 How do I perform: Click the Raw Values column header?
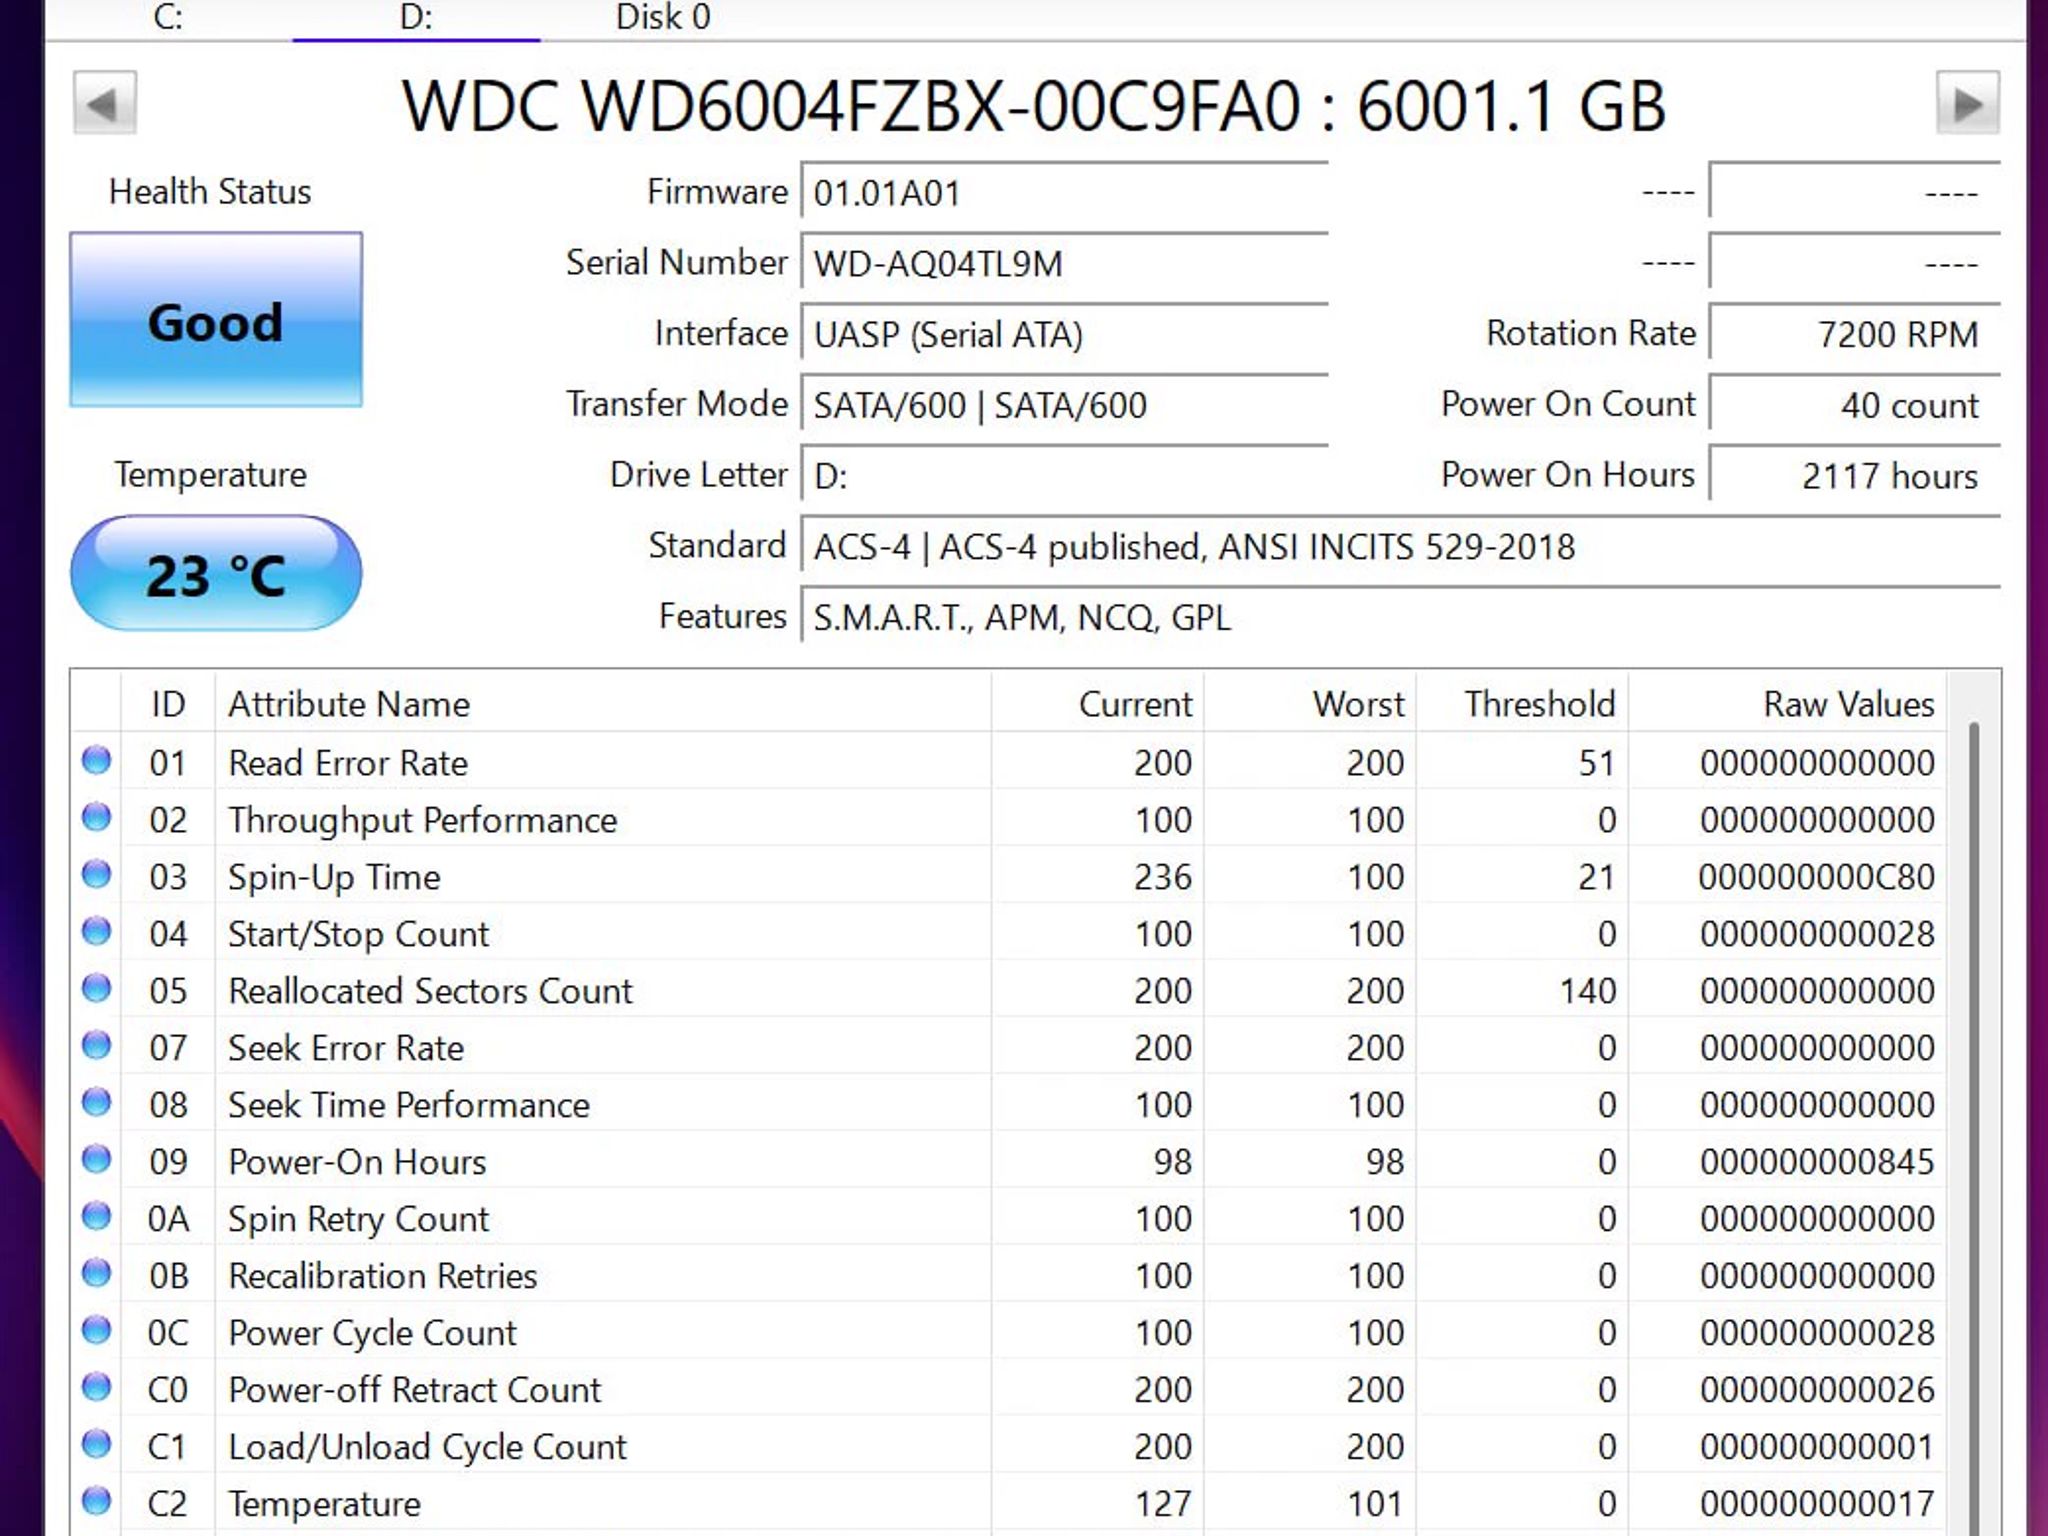pos(1788,704)
